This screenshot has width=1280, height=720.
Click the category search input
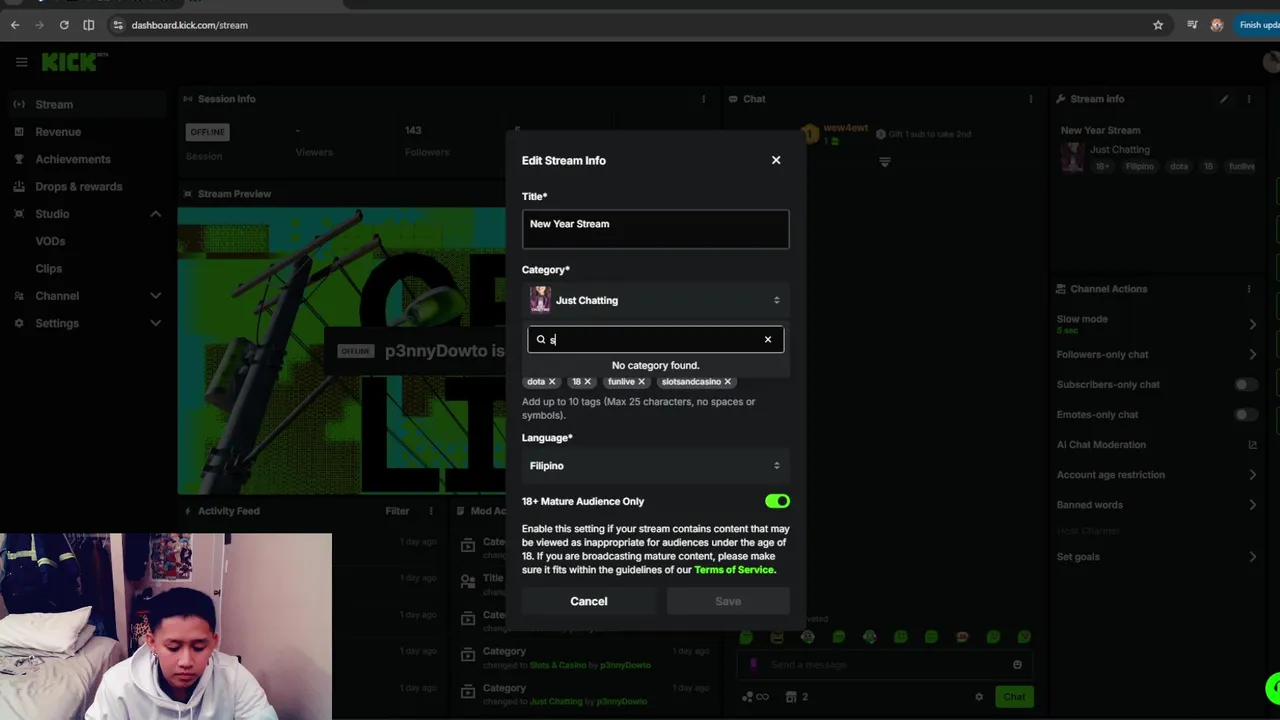click(655, 339)
